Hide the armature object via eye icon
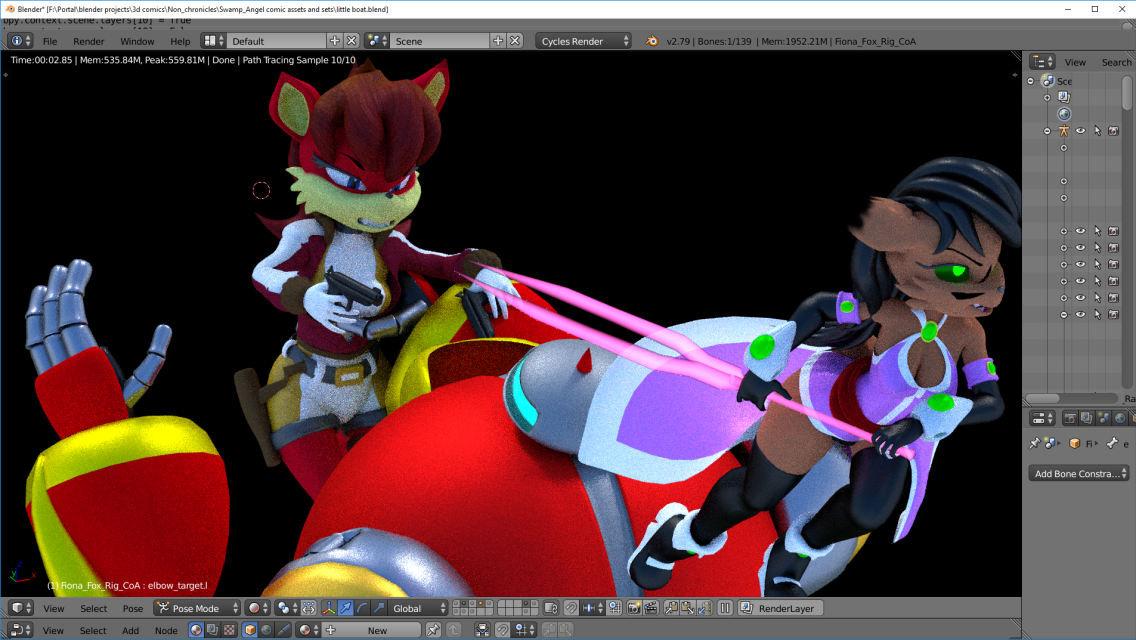Image resolution: width=1136 pixels, height=640 pixels. (1080, 131)
